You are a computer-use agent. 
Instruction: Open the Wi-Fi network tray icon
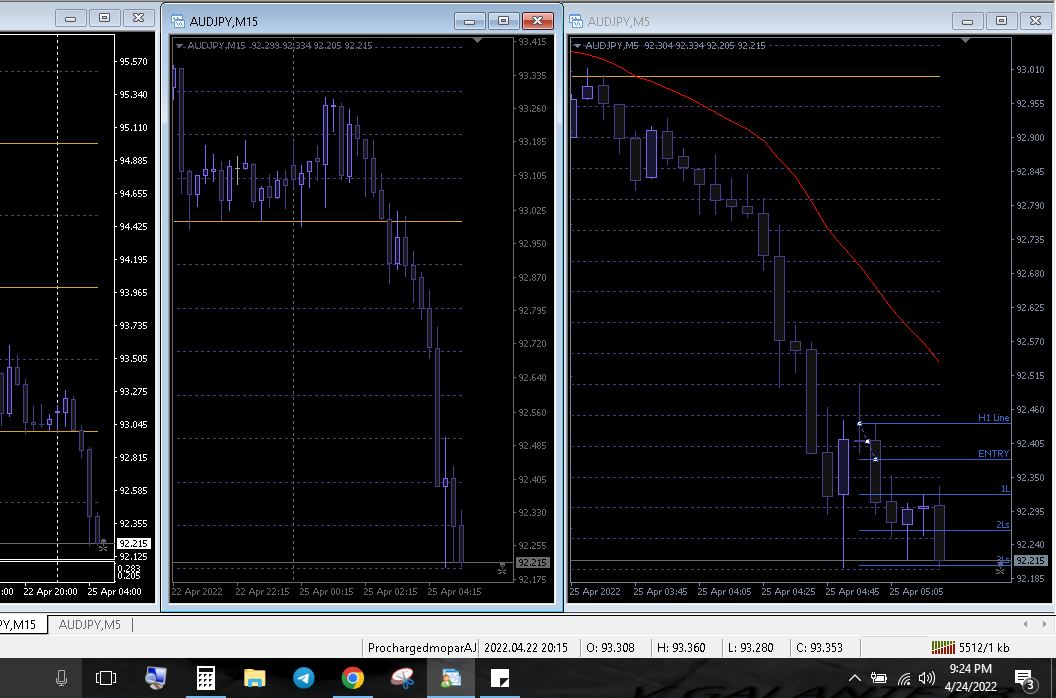coord(904,678)
